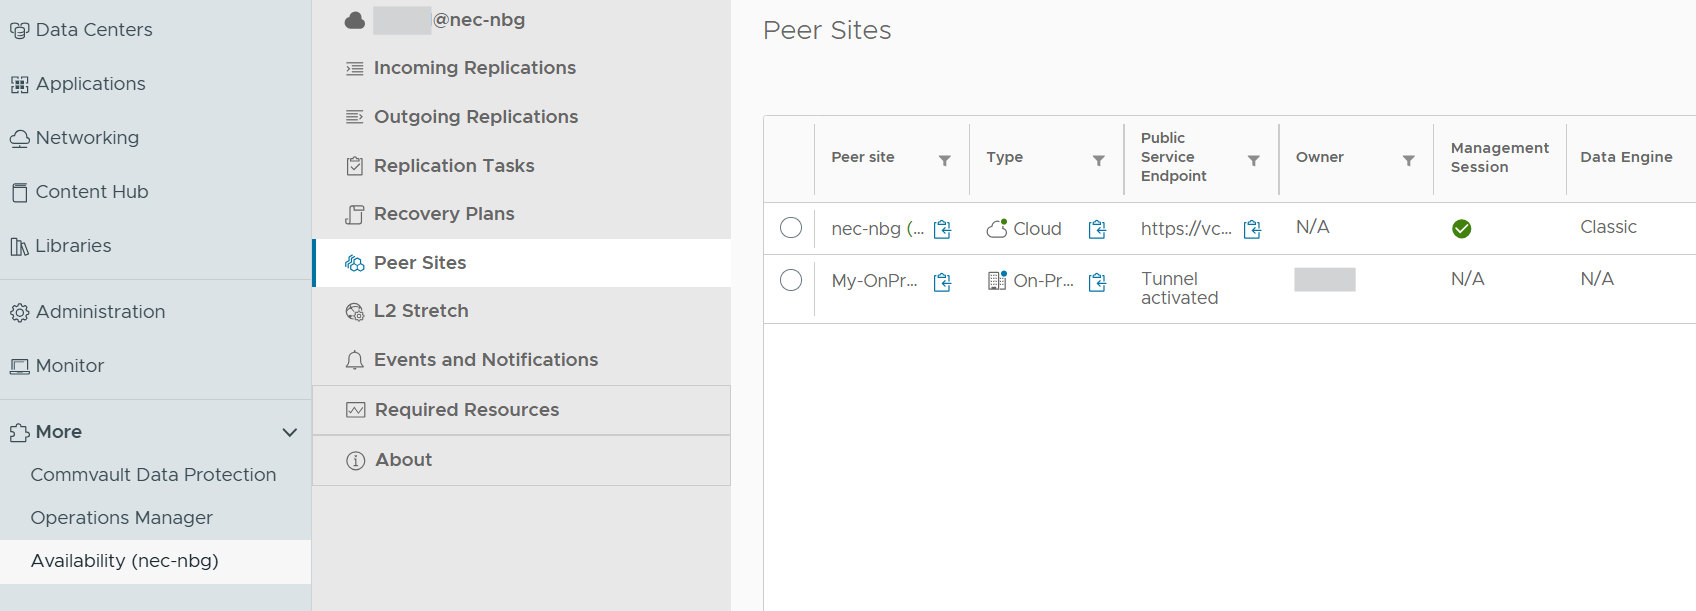Image resolution: width=1696 pixels, height=611 pixels.
Task: Open Commvault Data Protection link
Action: [153, 475]
